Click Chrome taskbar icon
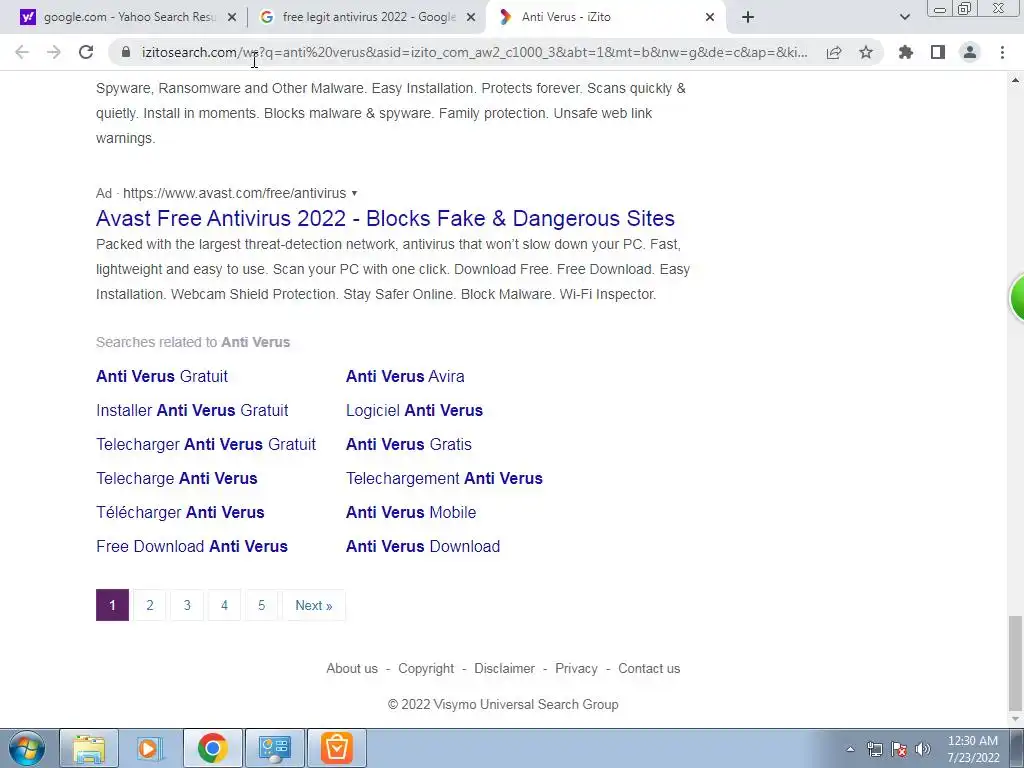This screenshot has height=768, width=1024. (212, 748)
